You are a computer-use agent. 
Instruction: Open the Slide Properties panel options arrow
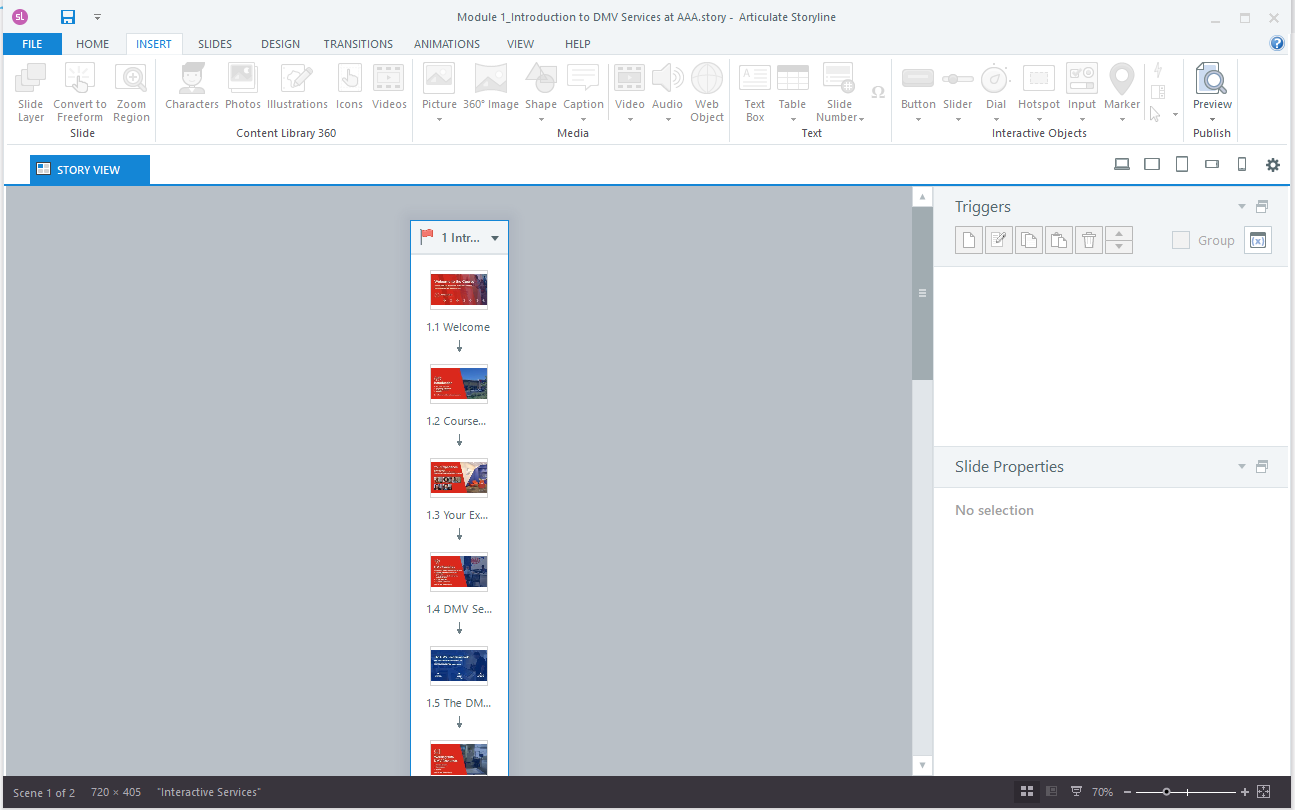[1242, 467]
